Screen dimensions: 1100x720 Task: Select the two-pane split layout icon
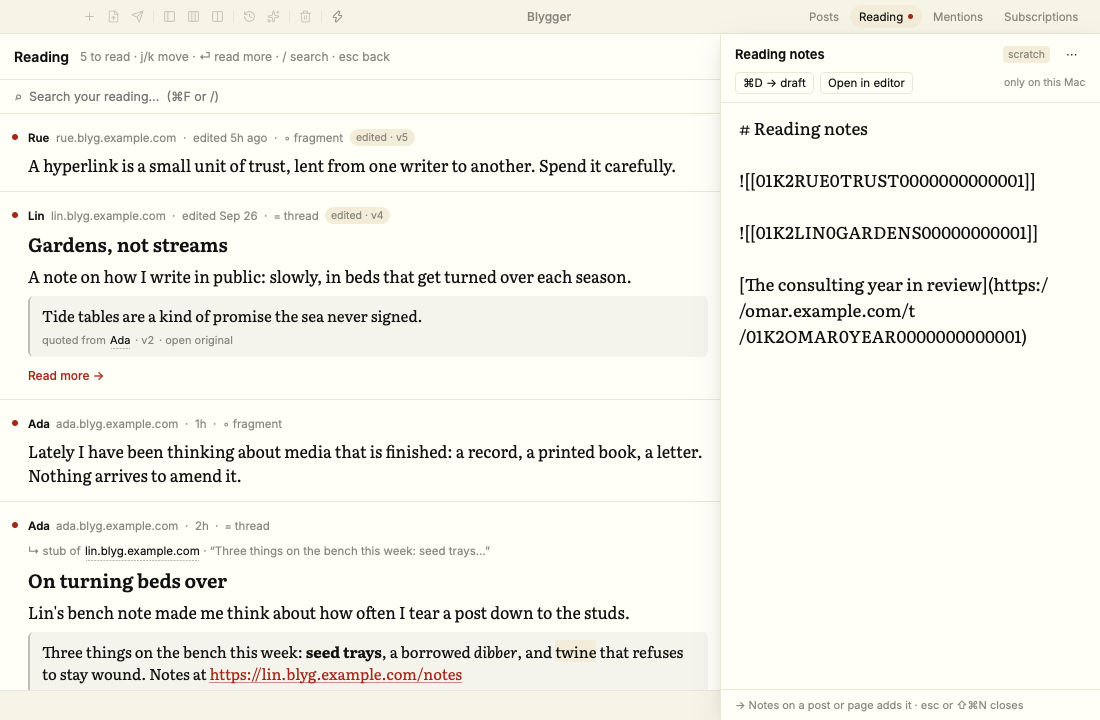click(217, 17)
